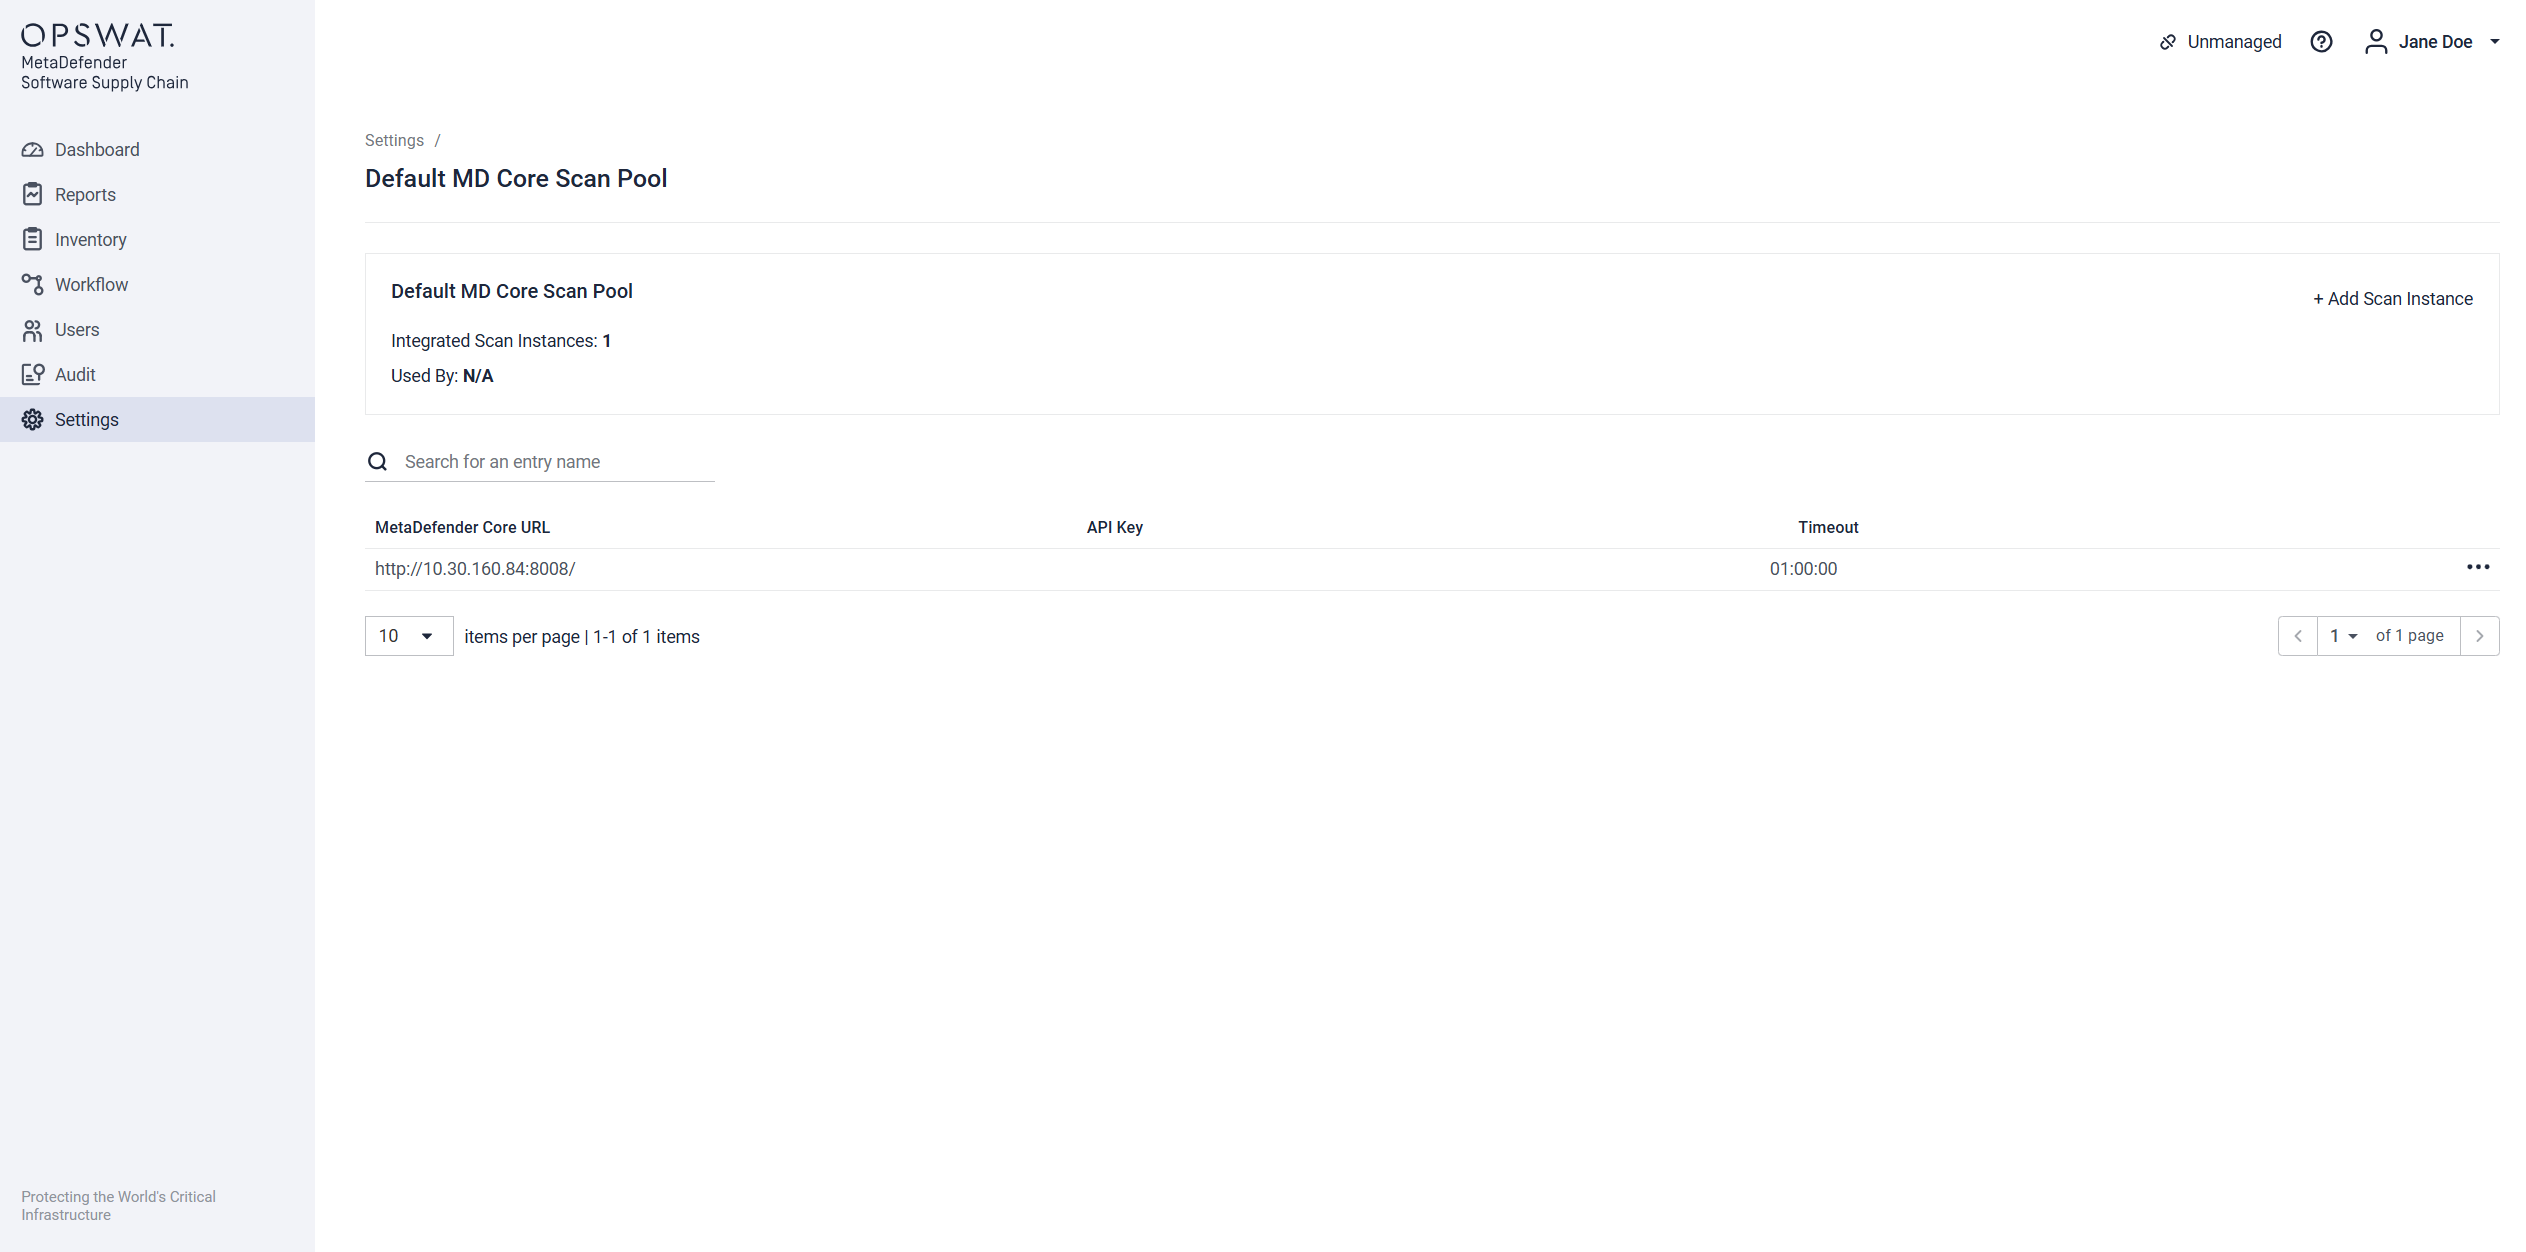Navigate to Workflow section
Image resolution: width=2526 pixels, height=1252 pixels.
pos(157,285)
